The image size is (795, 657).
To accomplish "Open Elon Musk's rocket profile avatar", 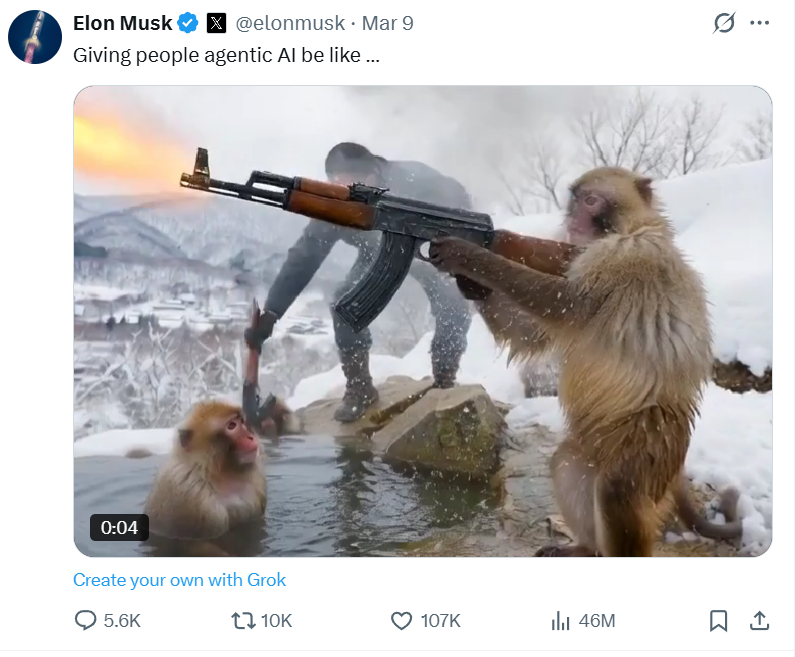I will click(x=36, y=39).
